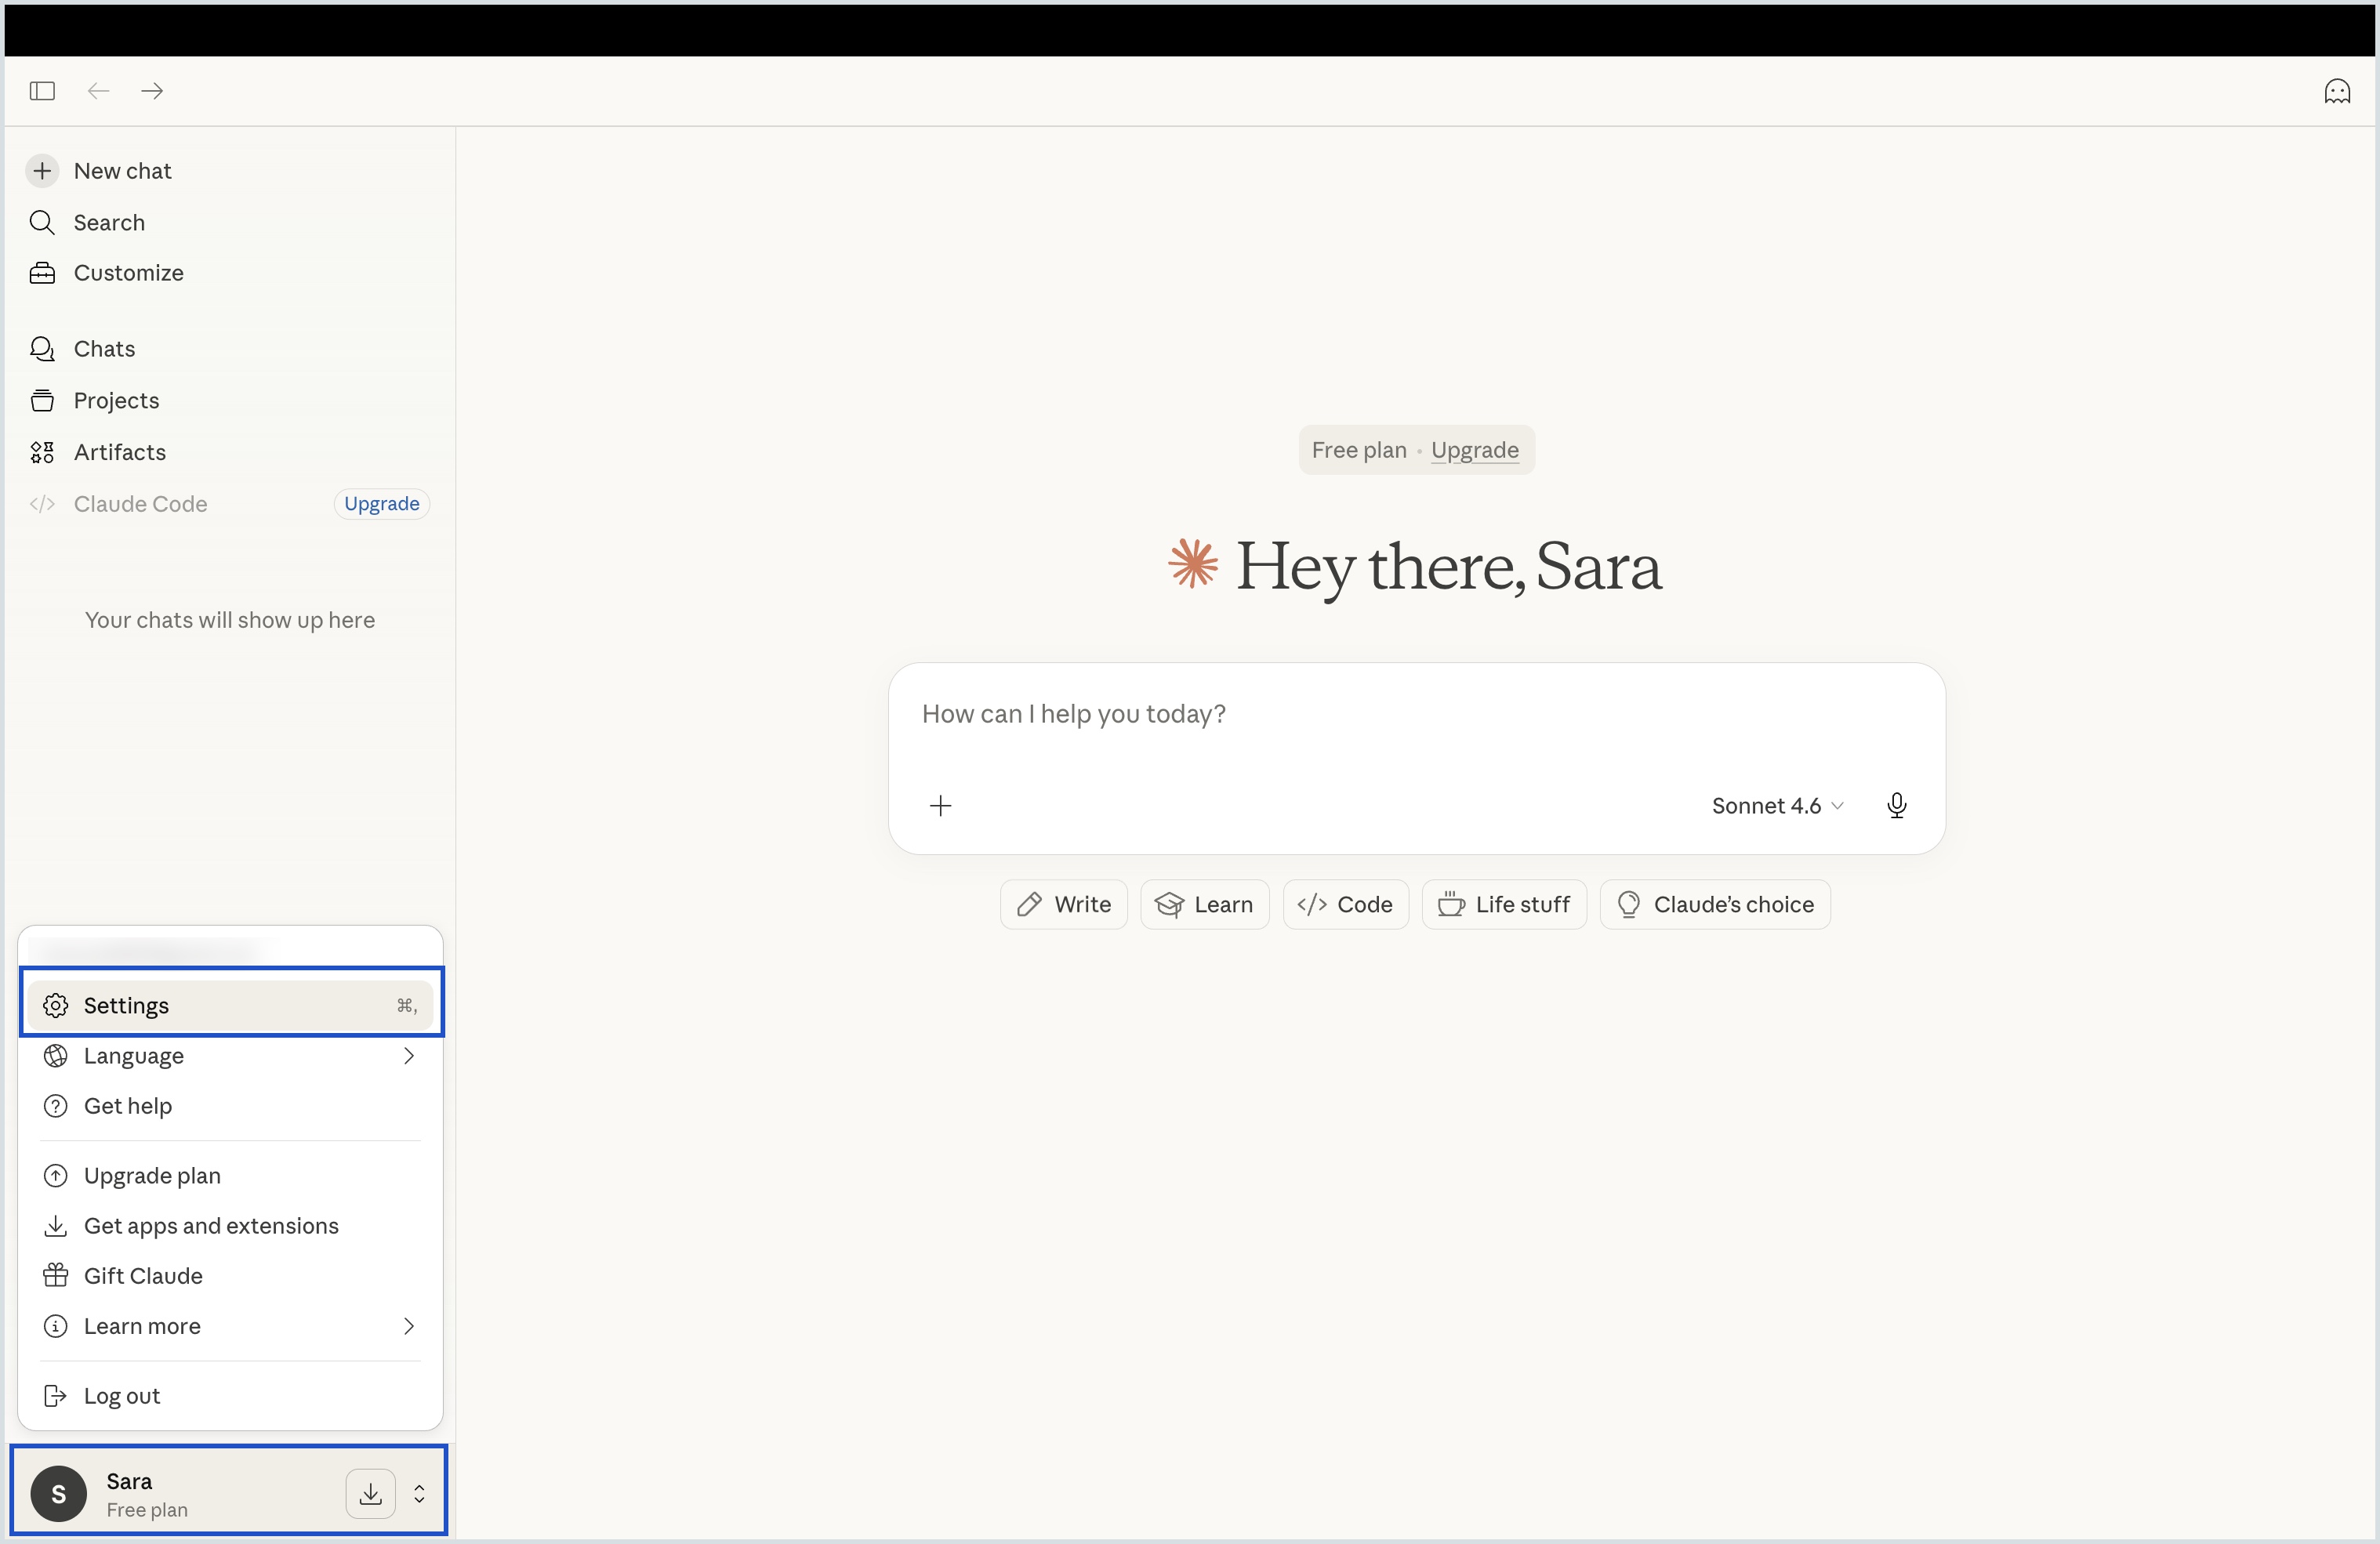Click the Search sidebar label
This screenshot has width=2380, height=1544.
[x=109, y=222]
